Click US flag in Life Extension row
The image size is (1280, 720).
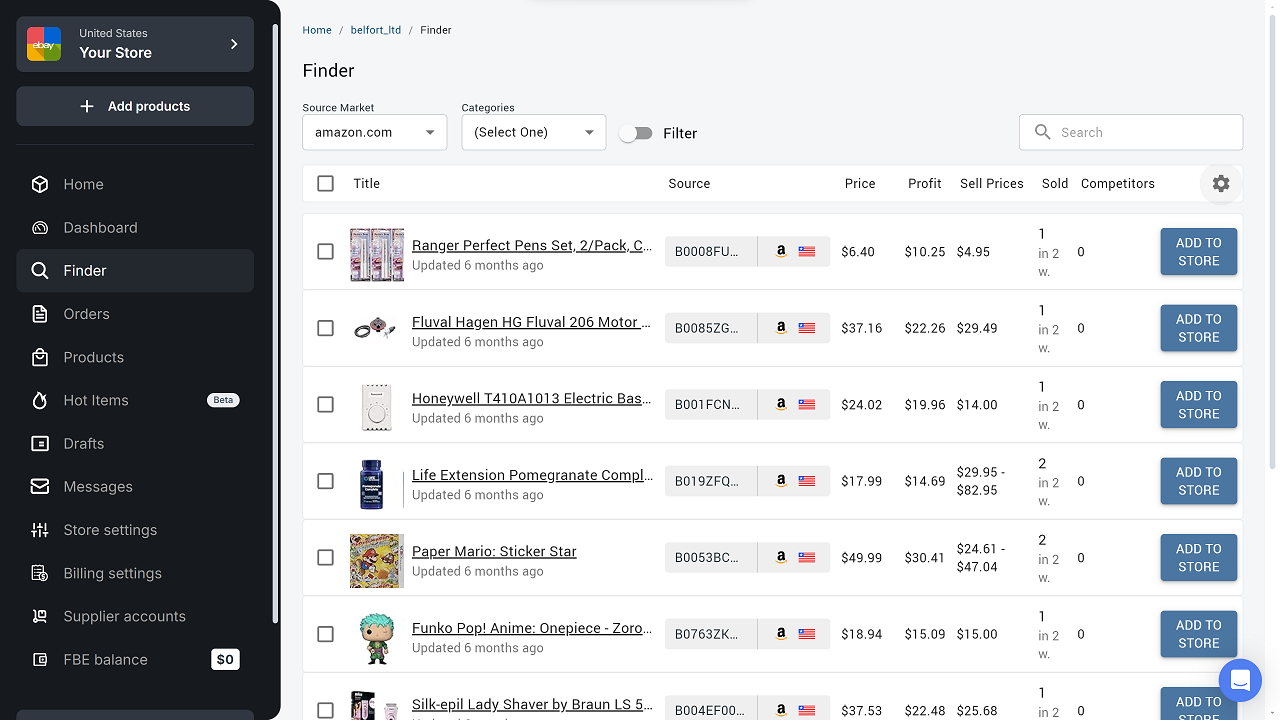807,481
